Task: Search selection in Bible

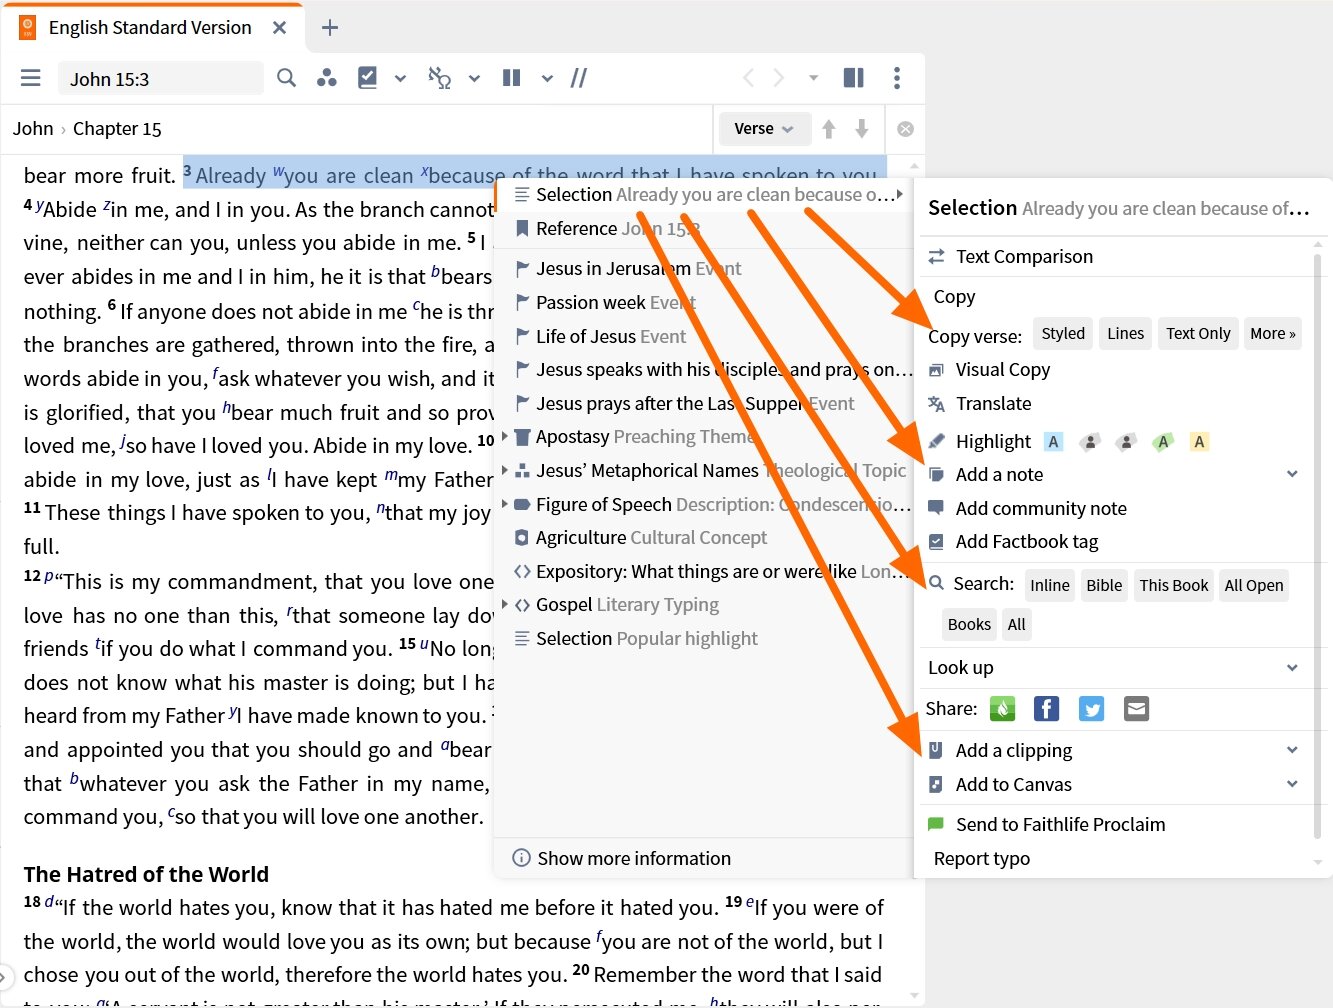Action: (x=1104, y=586)
